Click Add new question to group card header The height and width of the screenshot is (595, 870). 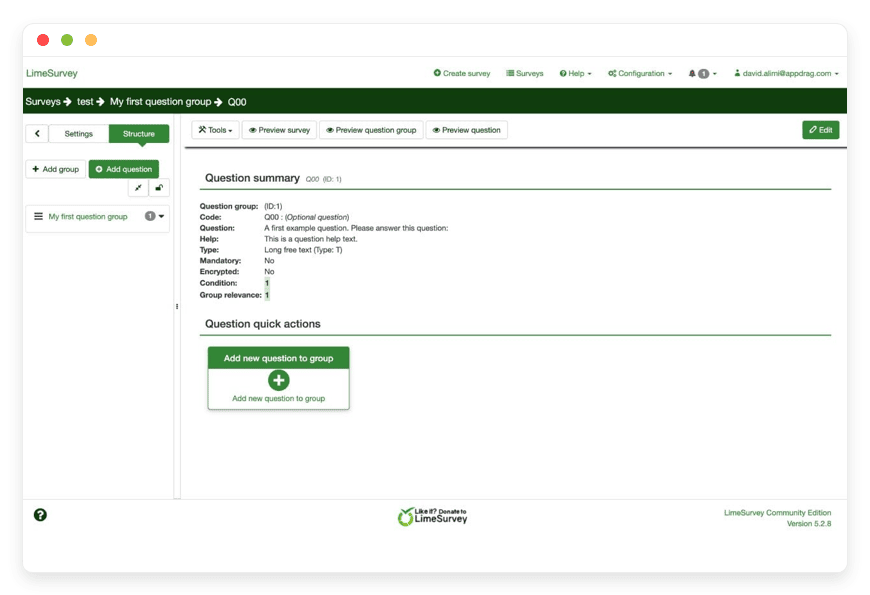coord(279,358)
